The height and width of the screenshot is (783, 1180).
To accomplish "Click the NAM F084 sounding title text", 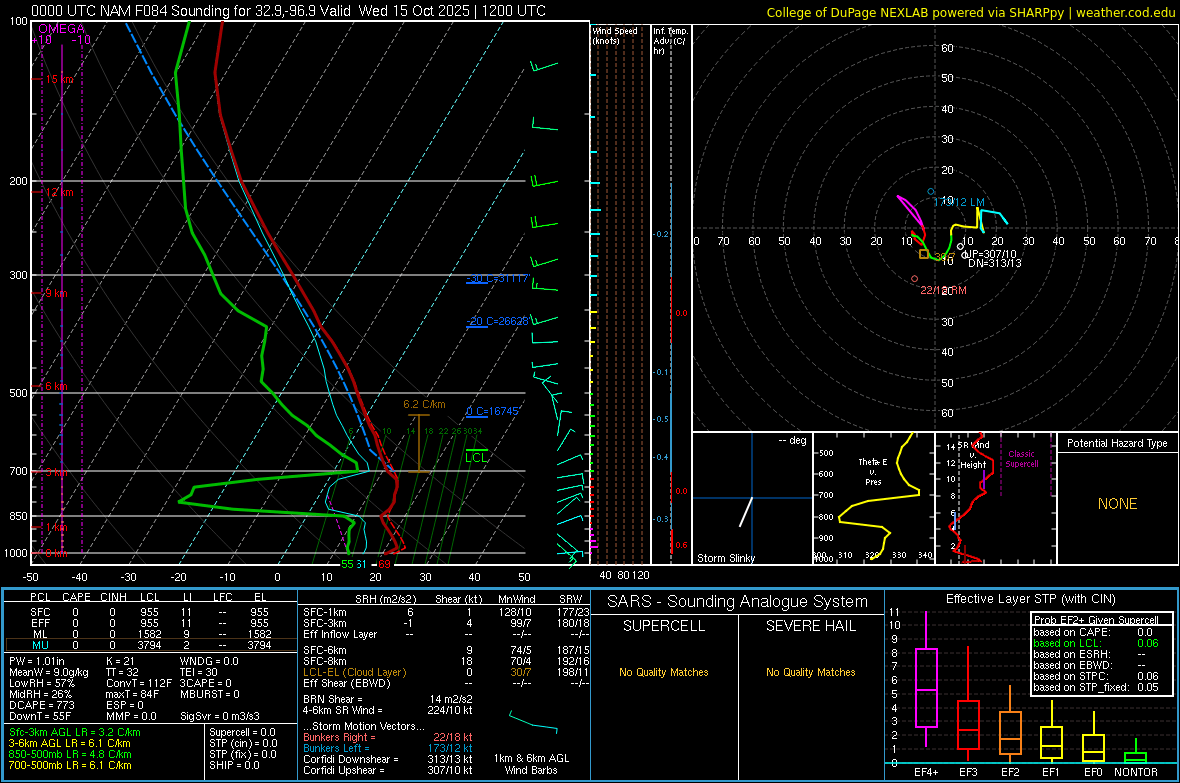I will pyautogui.click(x=288, y=11).
